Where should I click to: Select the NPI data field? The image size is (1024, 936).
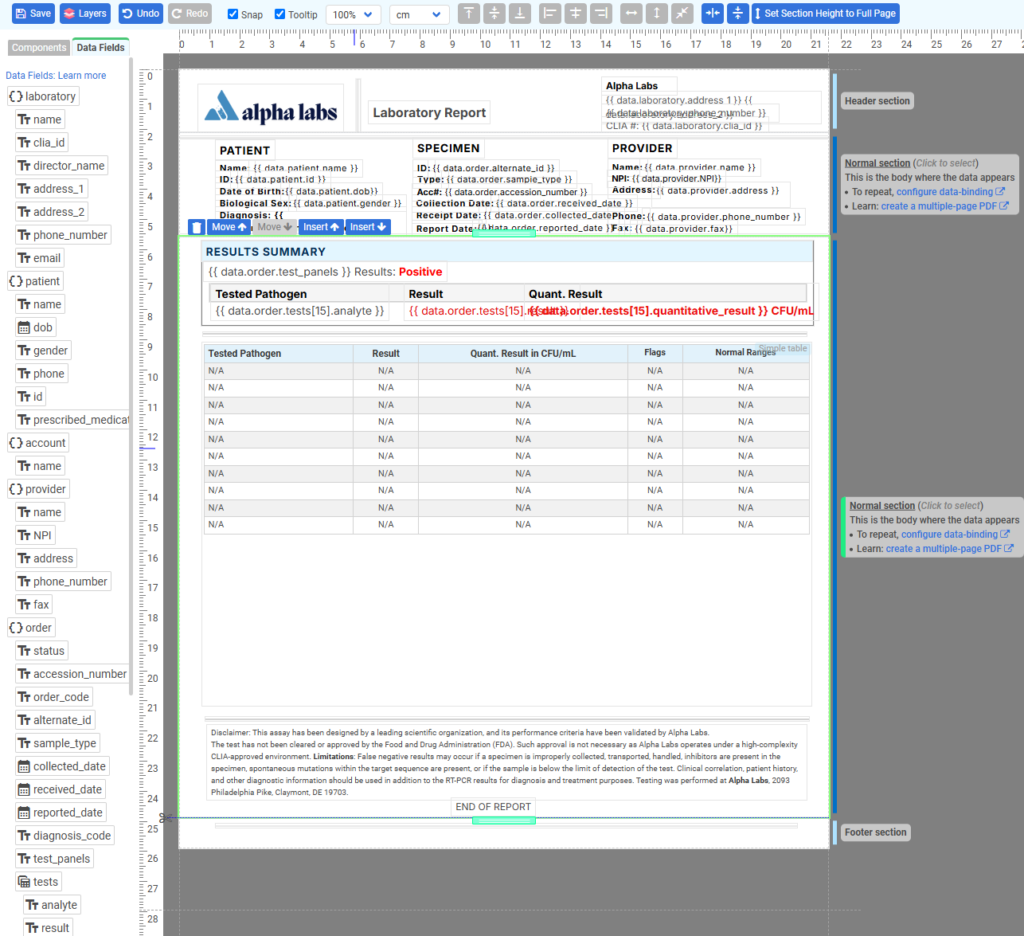coord(35,535)
